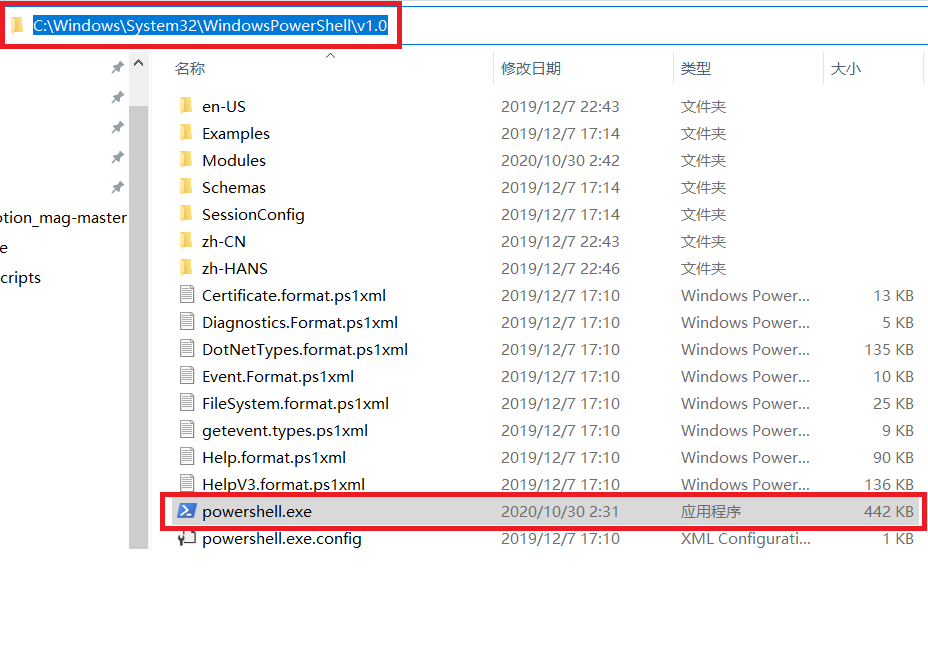Select the en-US folder name
928x648 pixels.
224,107
